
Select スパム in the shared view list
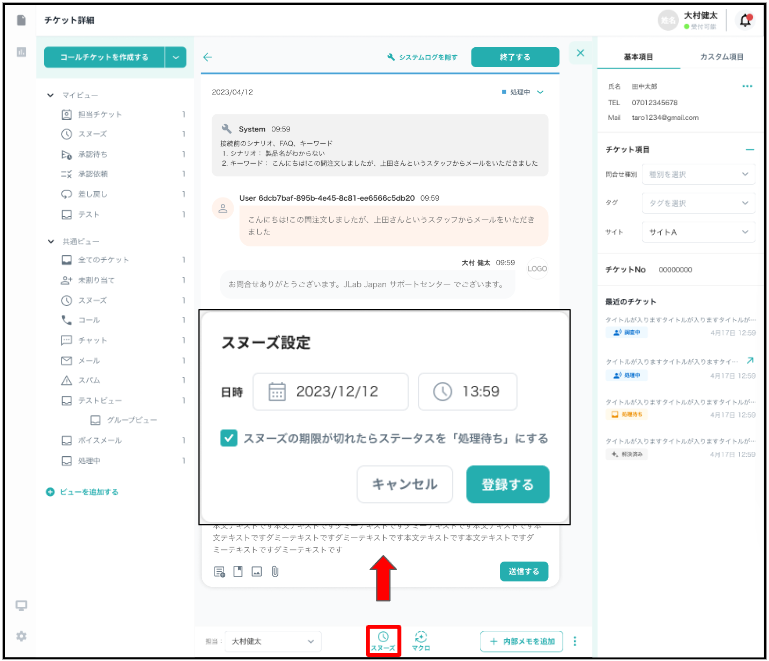point(88,380)
